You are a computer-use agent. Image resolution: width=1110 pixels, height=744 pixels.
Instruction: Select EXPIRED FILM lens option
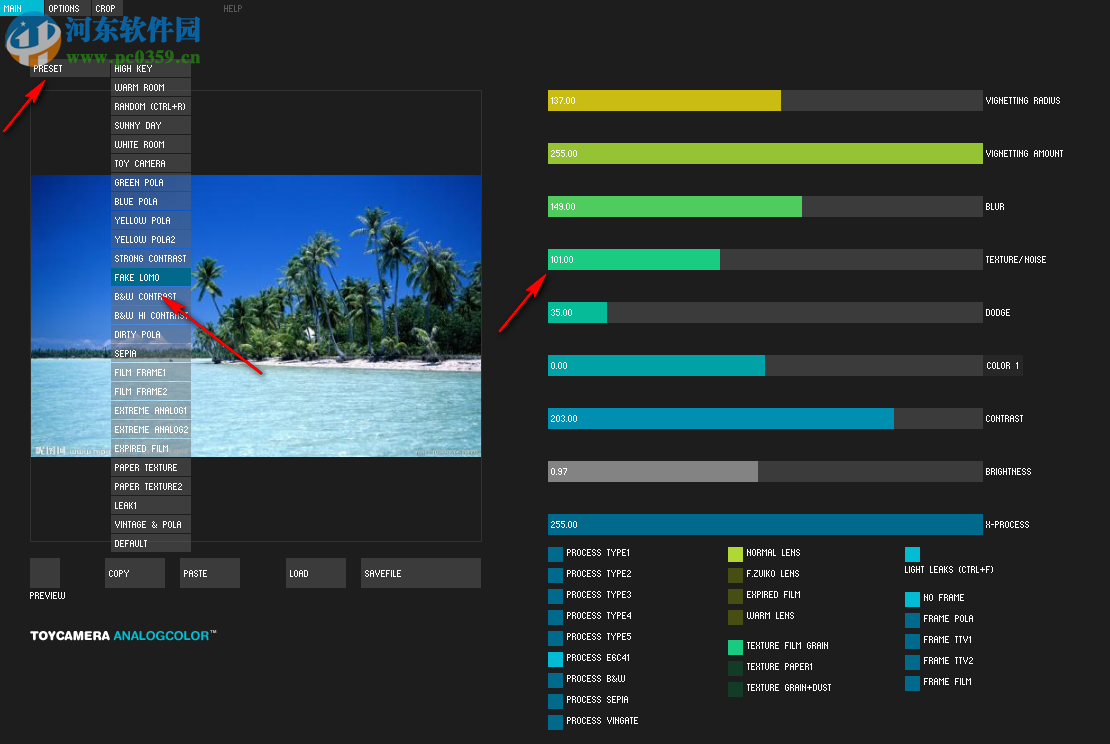pyautogui.click(x=736, y=596)
